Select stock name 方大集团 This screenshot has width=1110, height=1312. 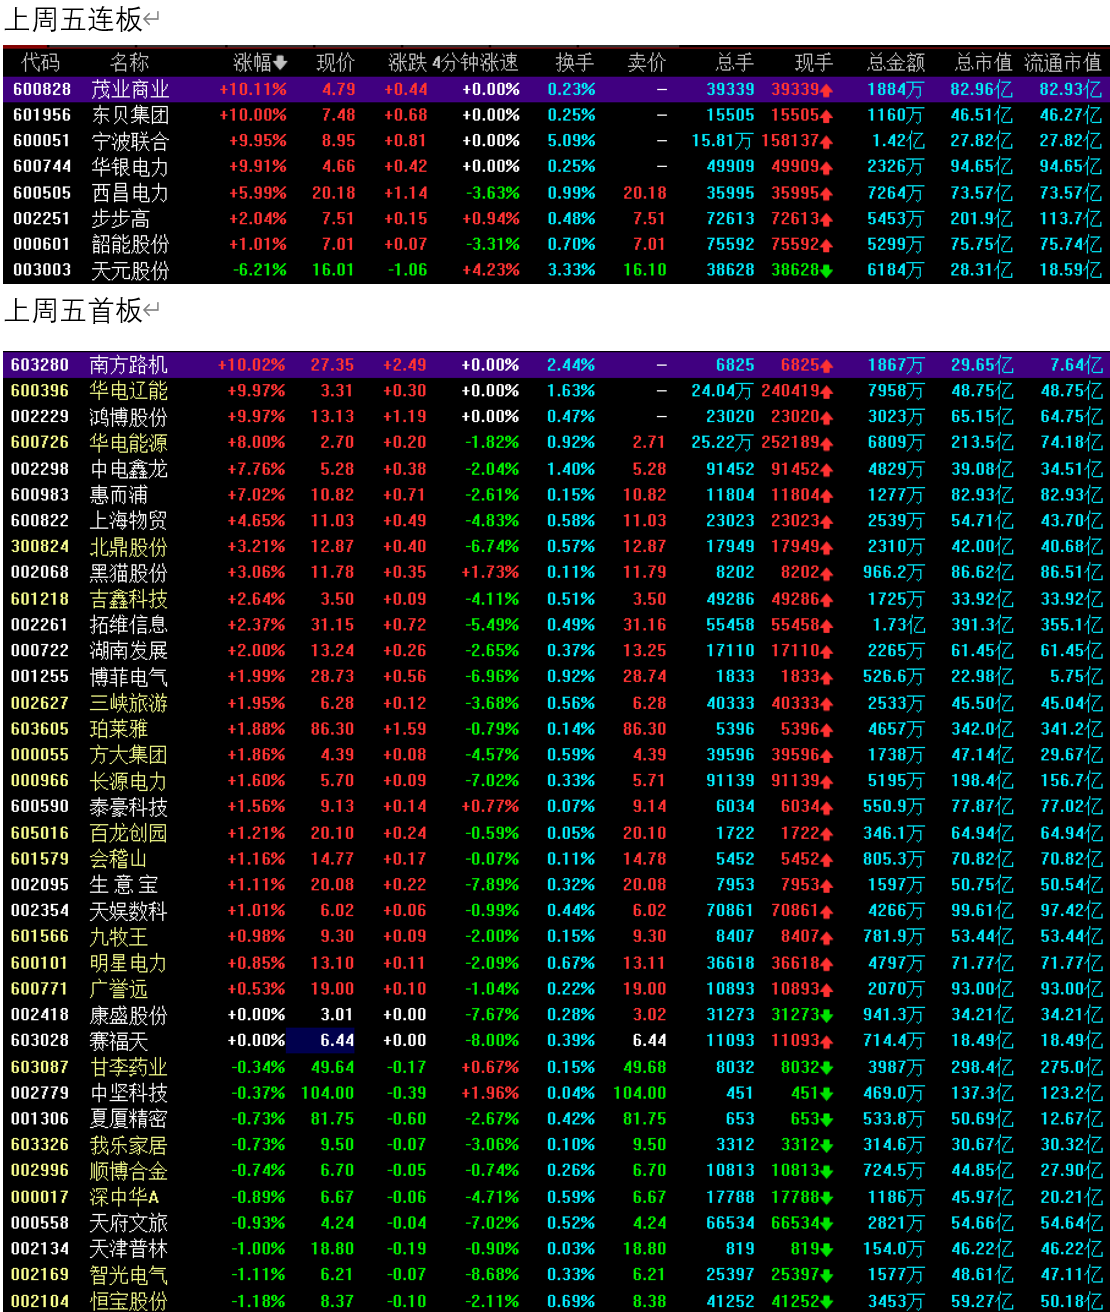(129, 755)
